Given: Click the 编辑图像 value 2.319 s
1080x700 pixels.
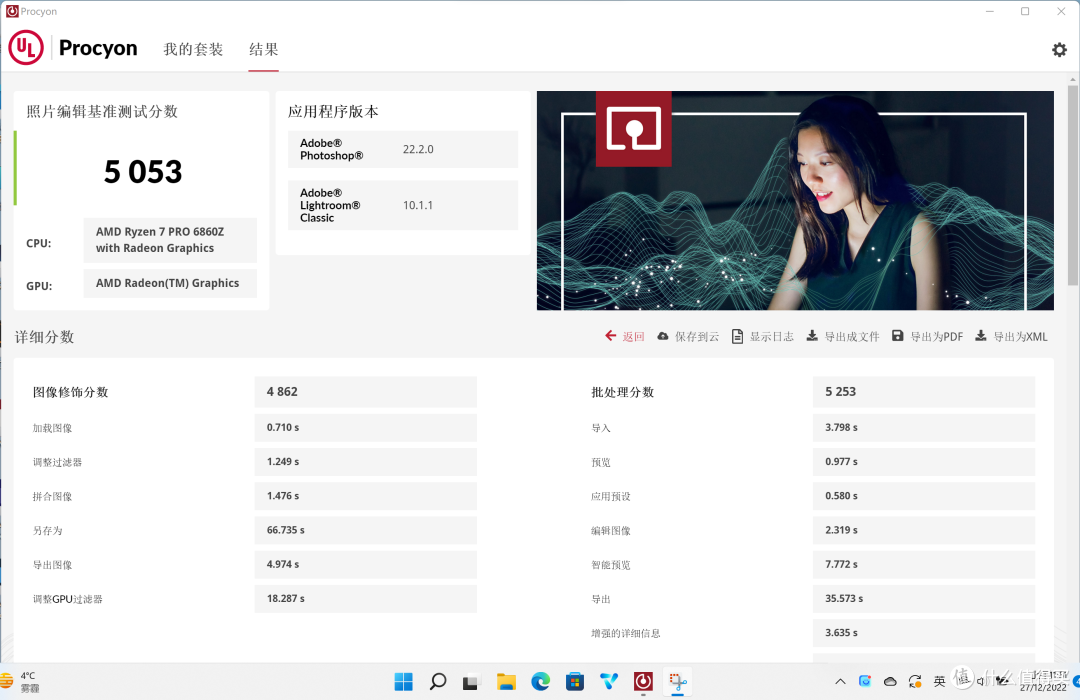Looking at the screenshot, I should point(924,530).
